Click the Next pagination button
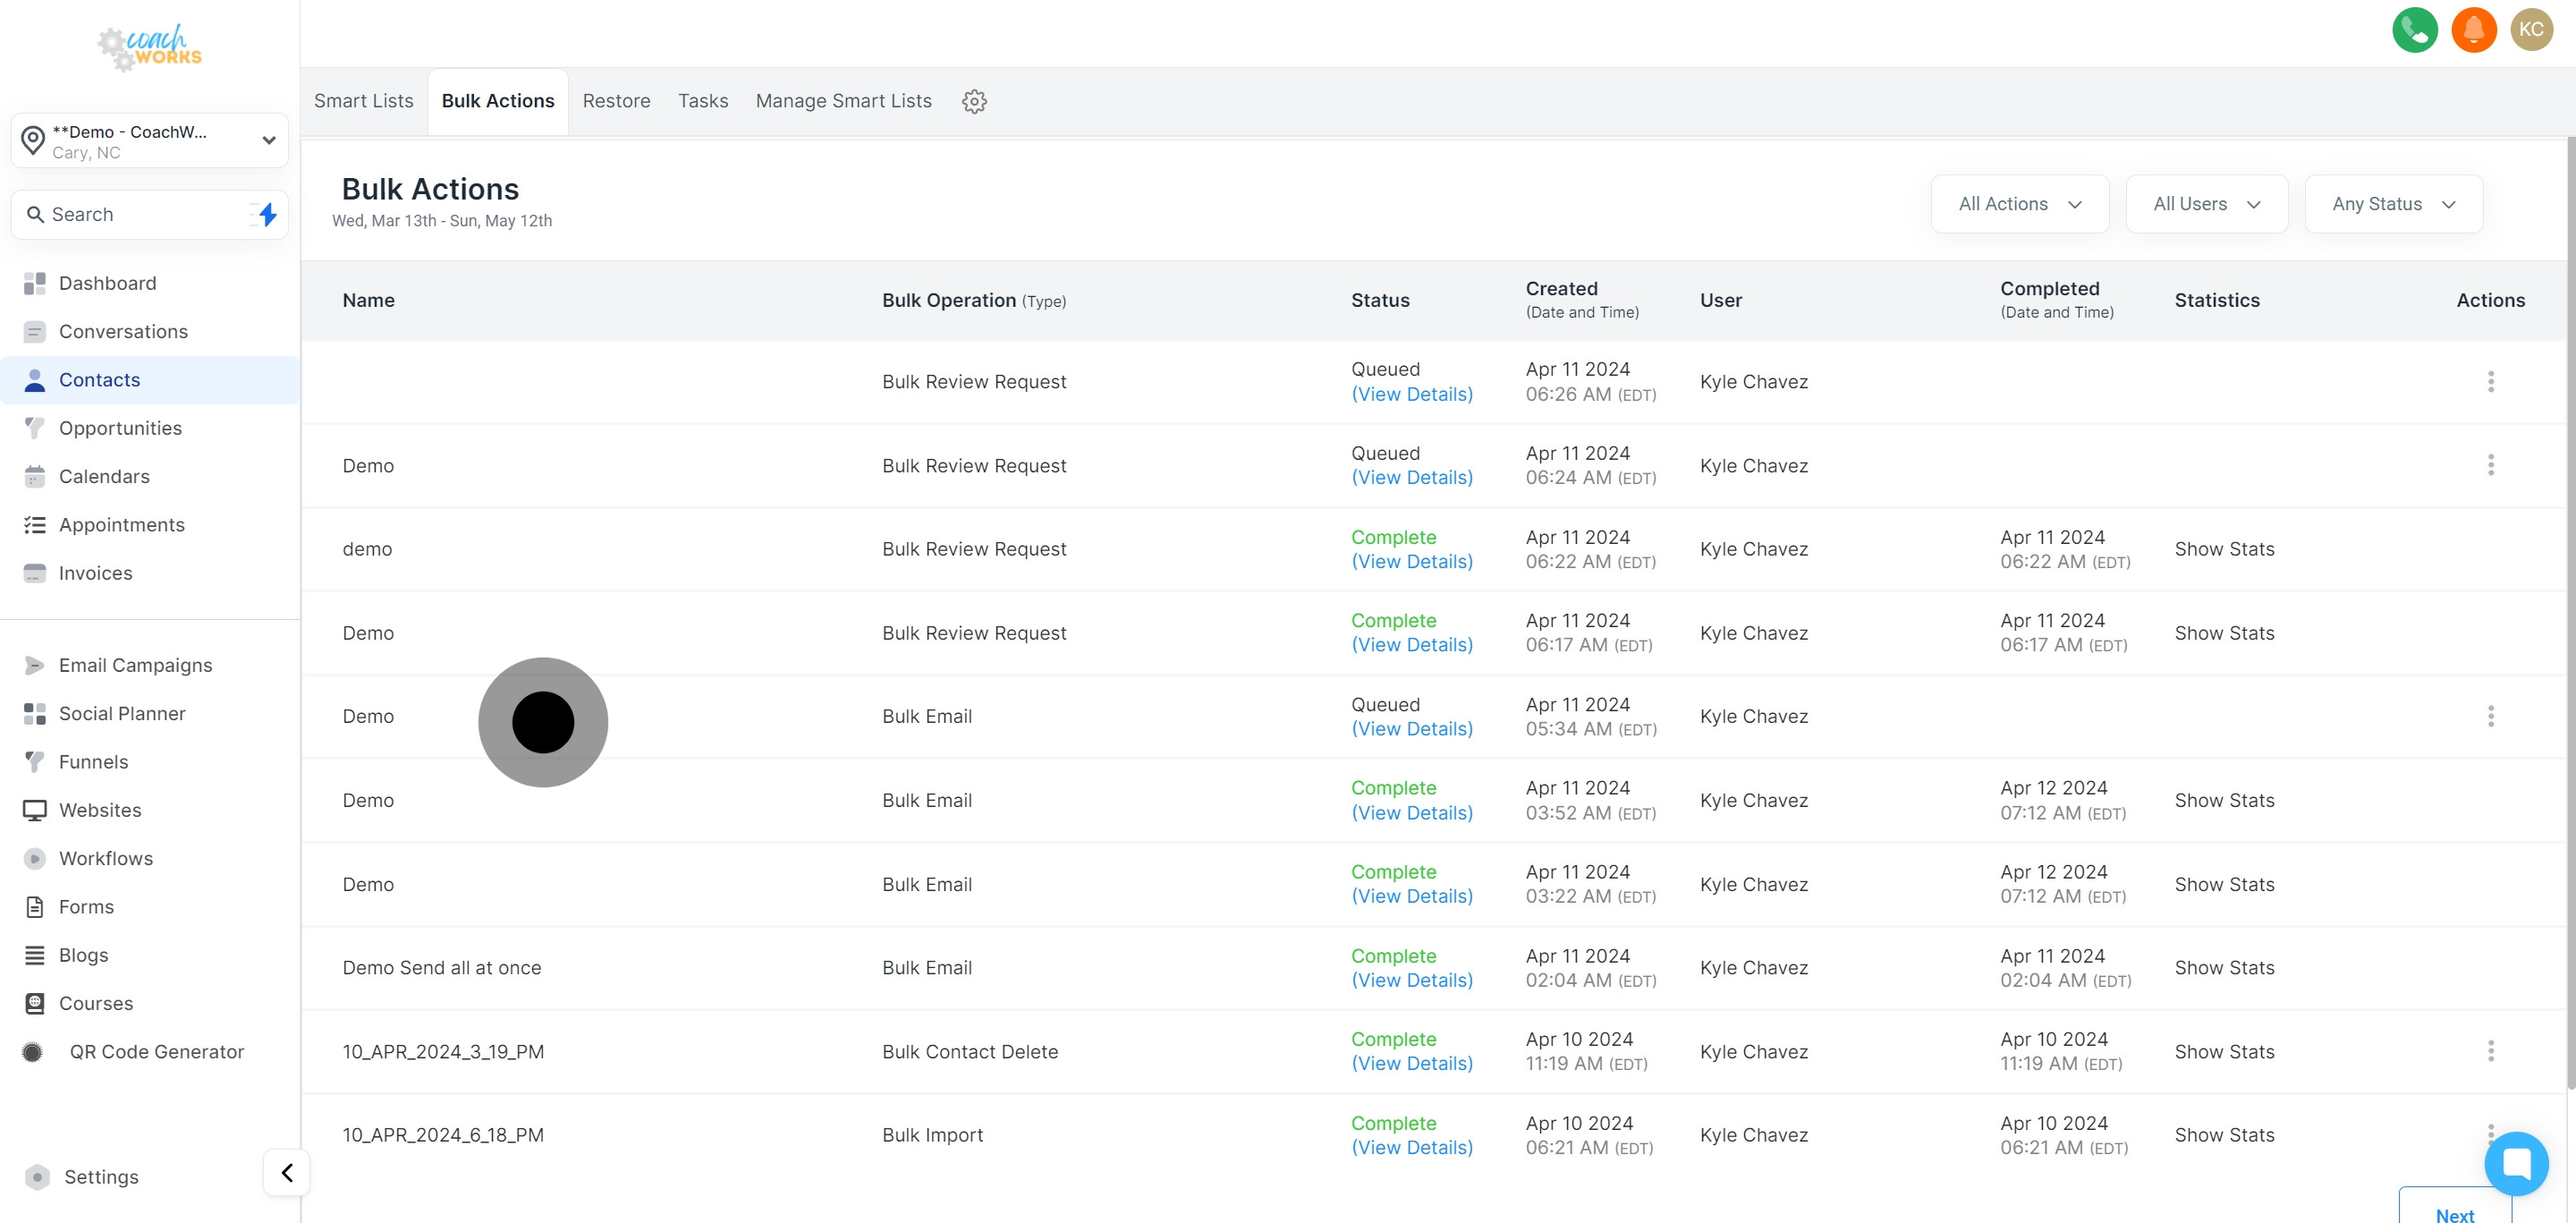The width and height of the screenshot is (2576, 1223). point(2454,1213)
